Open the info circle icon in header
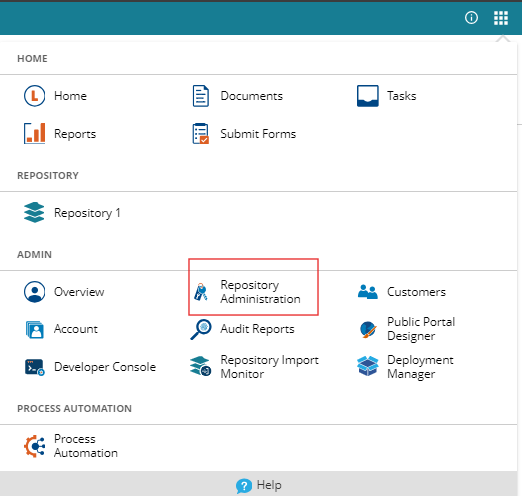The height and width of the screenshot is (496, 522). coord(471,17)
